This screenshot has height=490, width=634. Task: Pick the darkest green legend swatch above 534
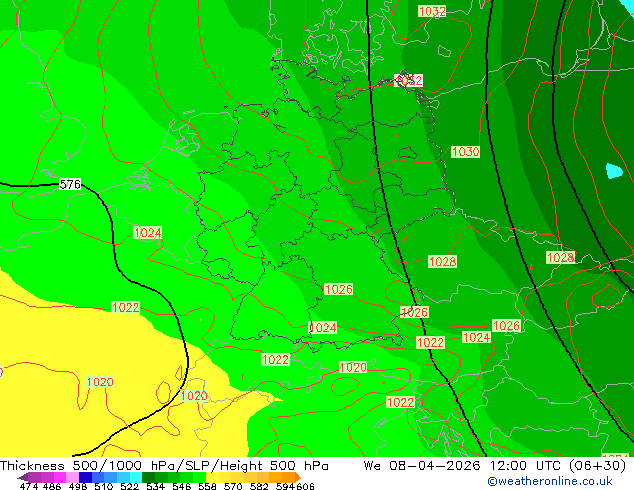tap(148, 477)
